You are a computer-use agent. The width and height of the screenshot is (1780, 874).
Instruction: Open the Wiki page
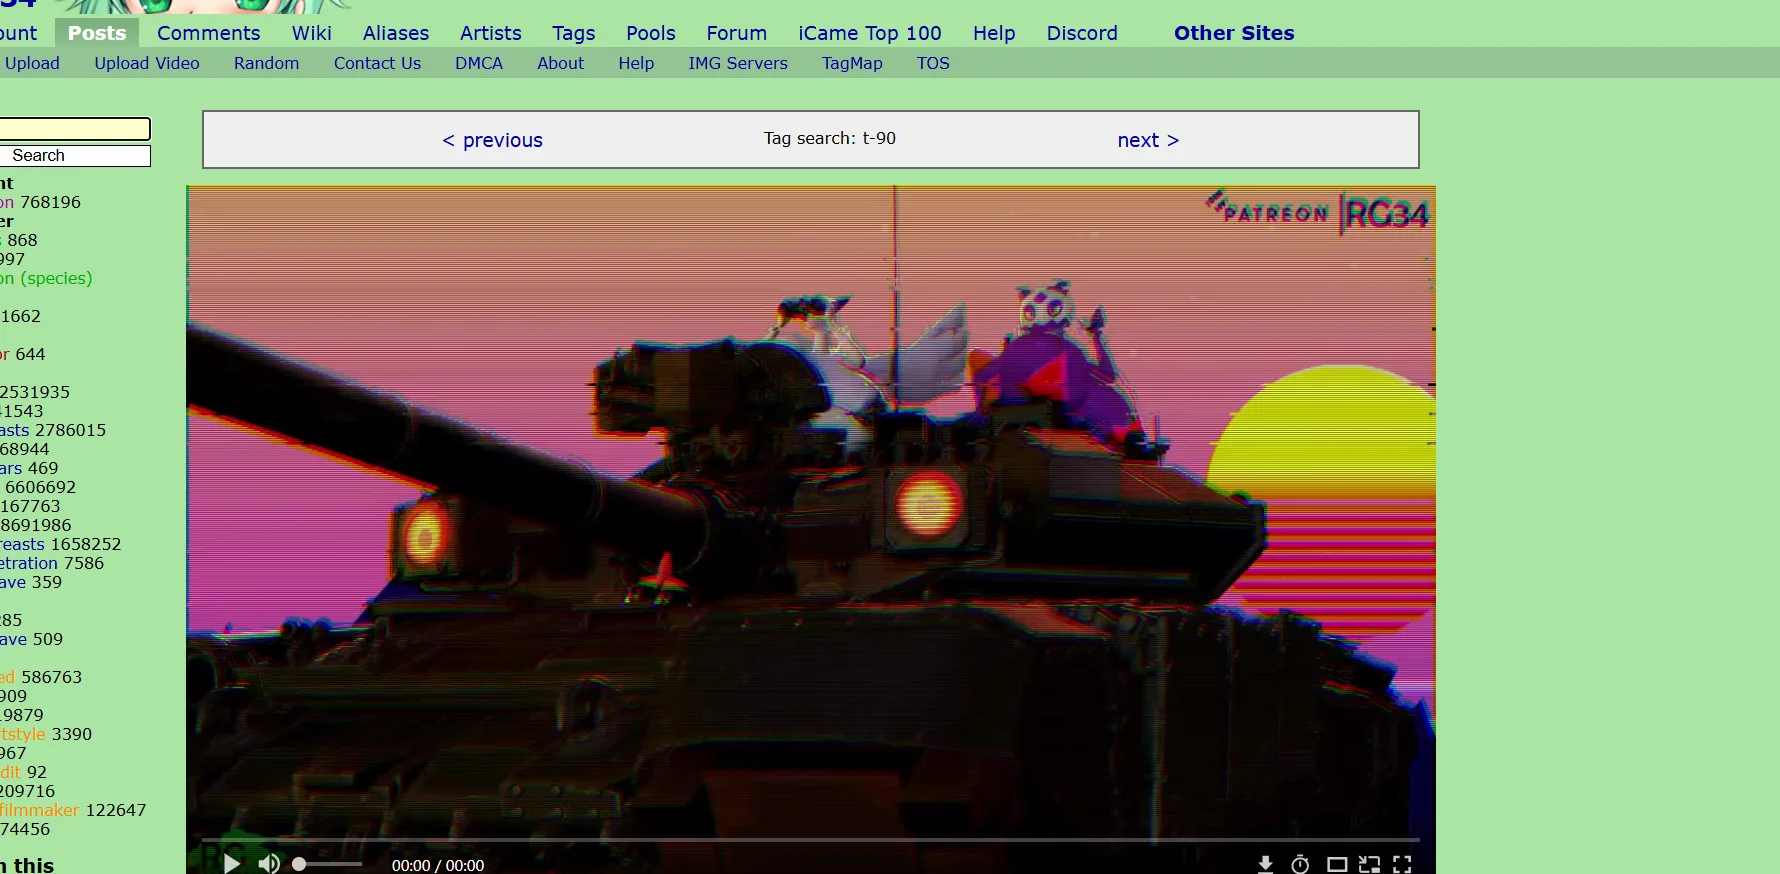coord(312,33)
